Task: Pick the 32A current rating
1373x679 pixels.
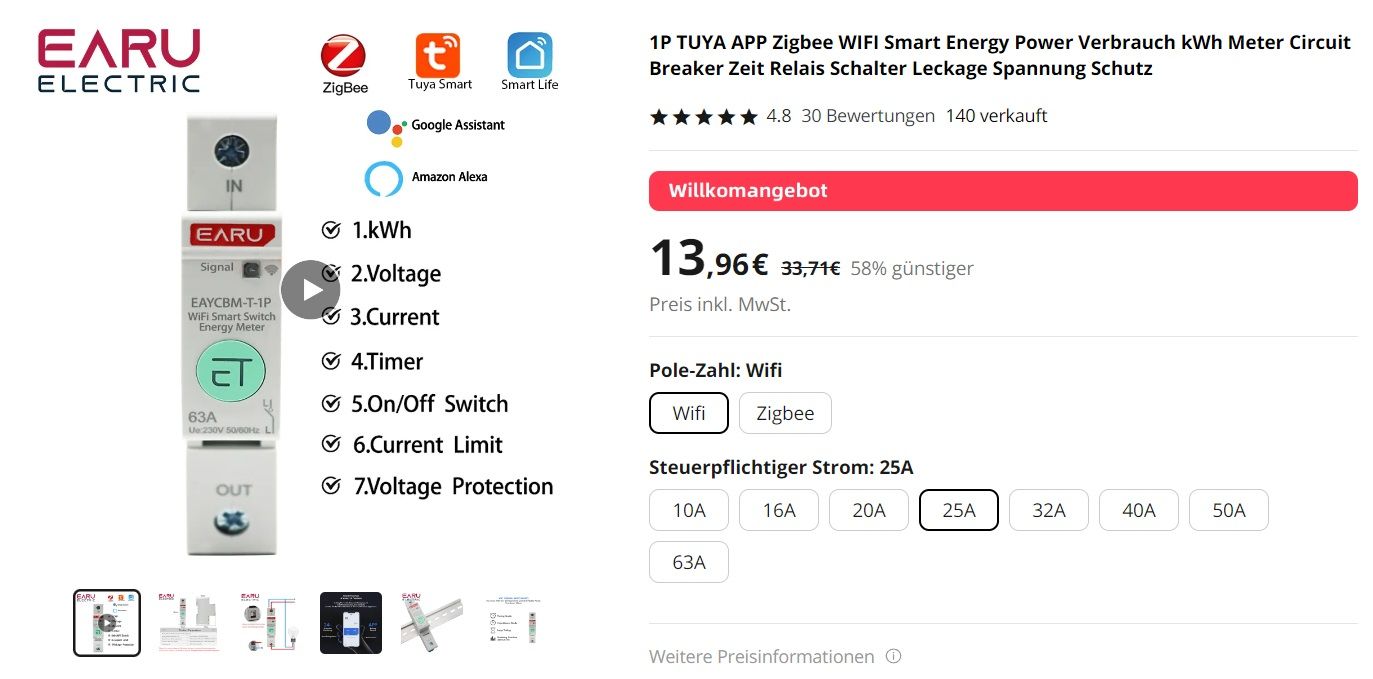Action: (1049, 510)
